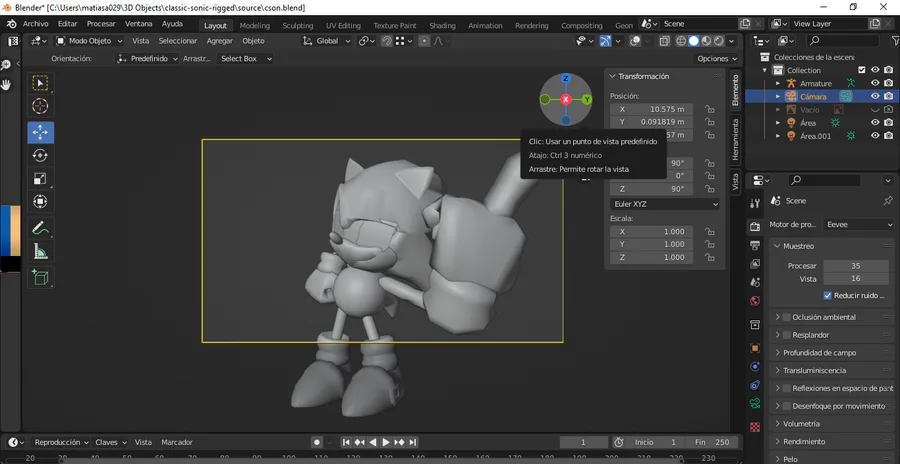Open the Archivo menu

[35, 24]
